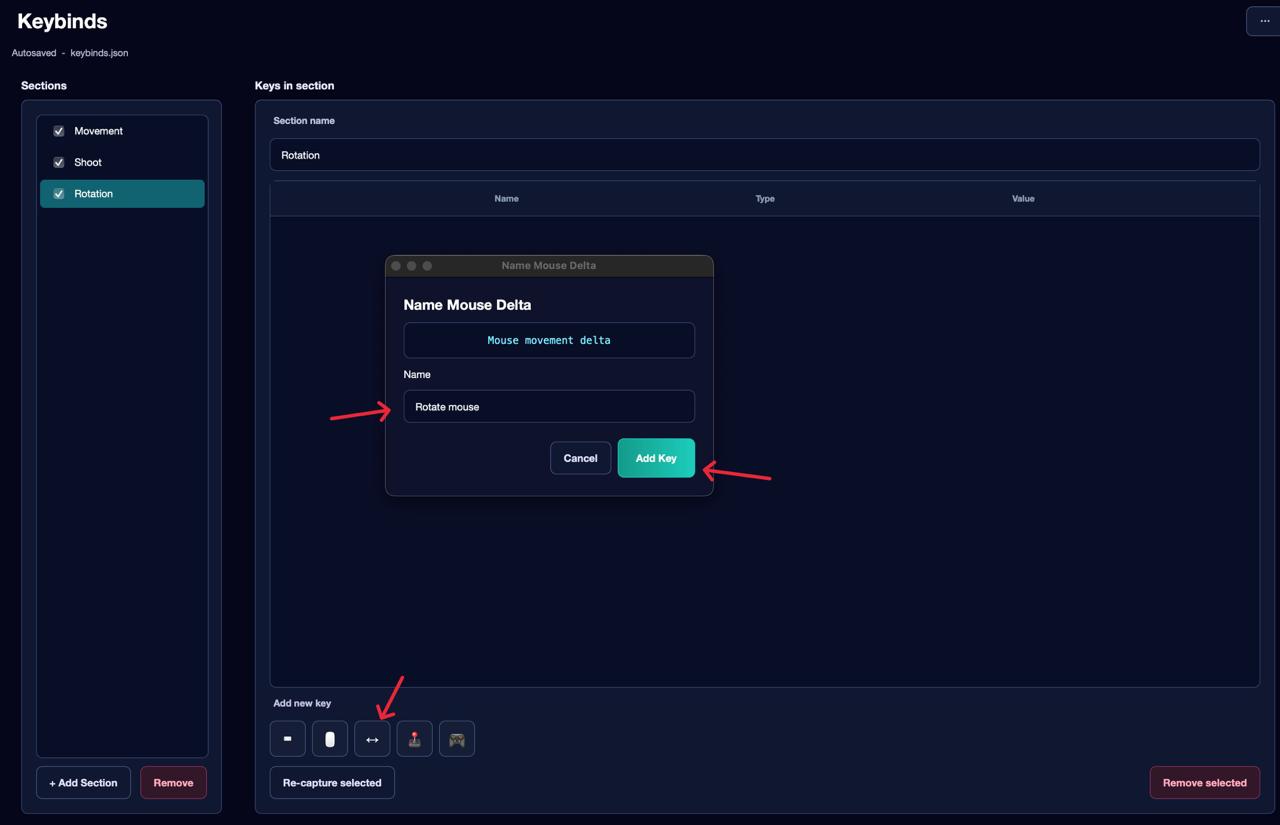This screenshot has width=1280, height=825.
Task: Select the Rotation section row
Action: 122,194
